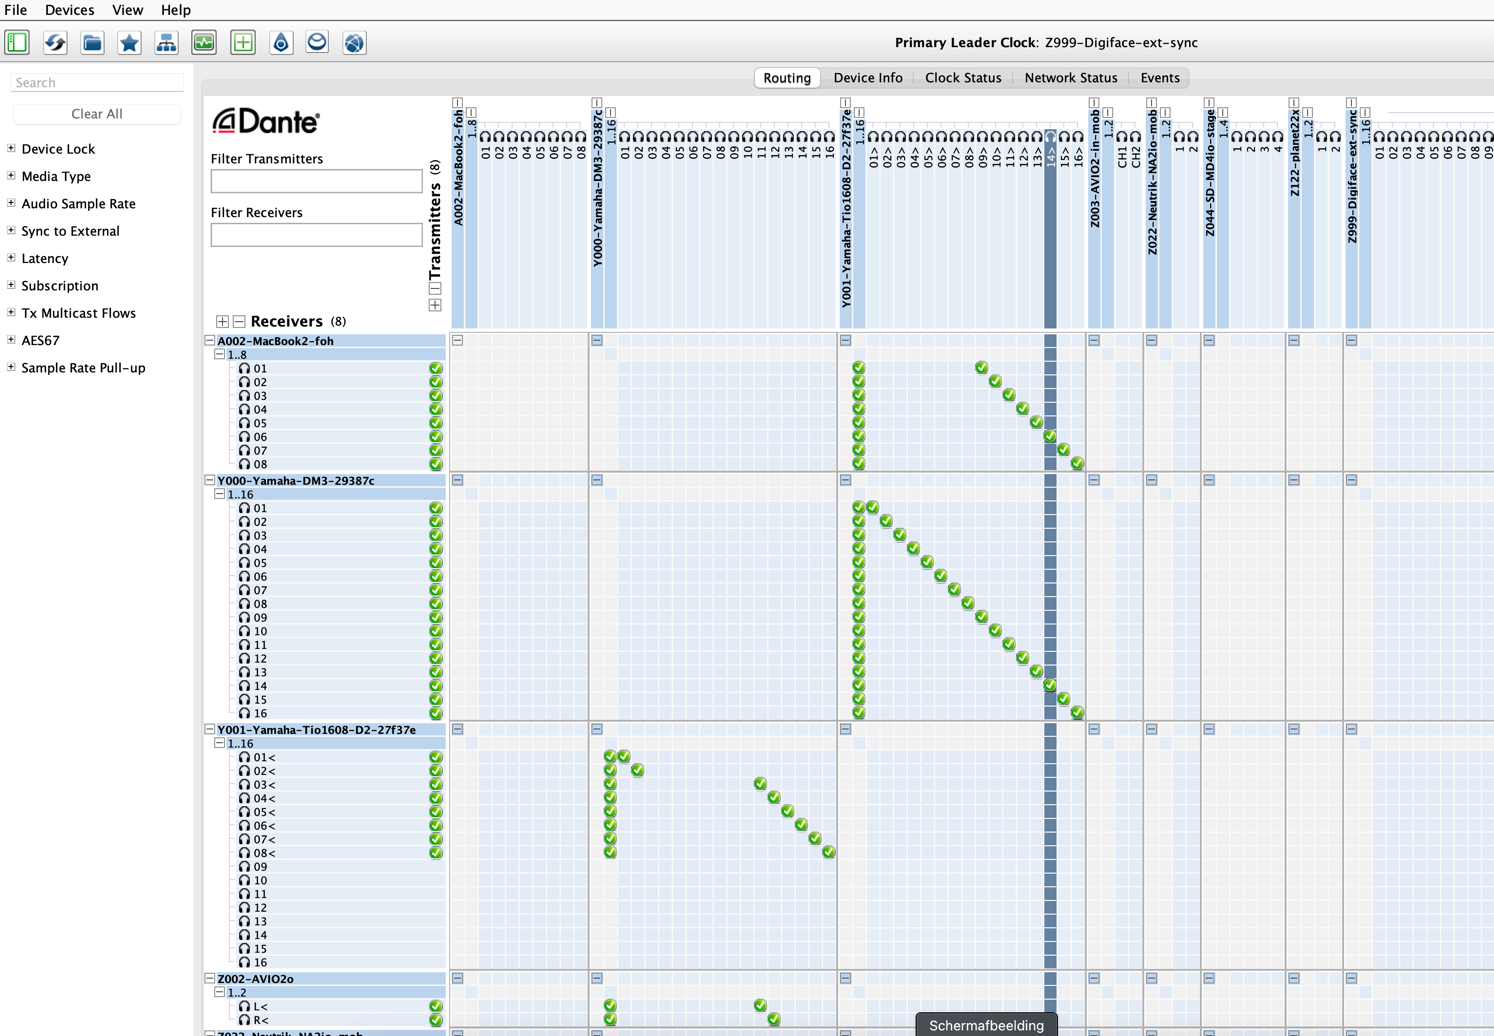Click the Primary Leader Clock device name
The width and height of the screenshot is (1494, 1036).
tap(1121, 42)
